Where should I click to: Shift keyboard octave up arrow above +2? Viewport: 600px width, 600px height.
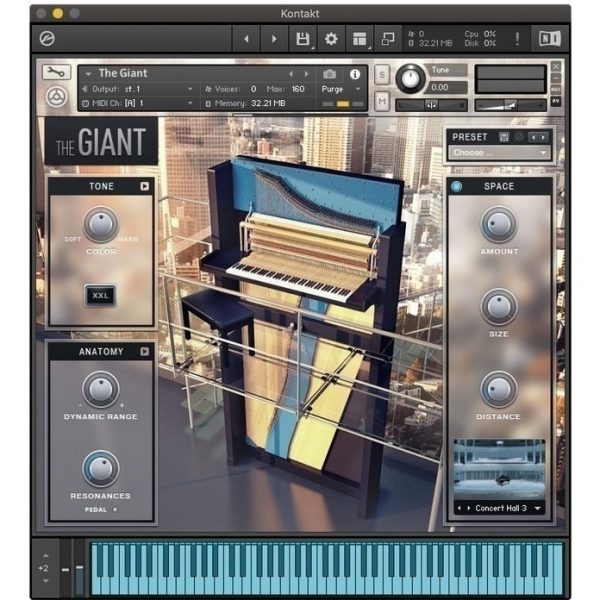(x=46, y=555)
